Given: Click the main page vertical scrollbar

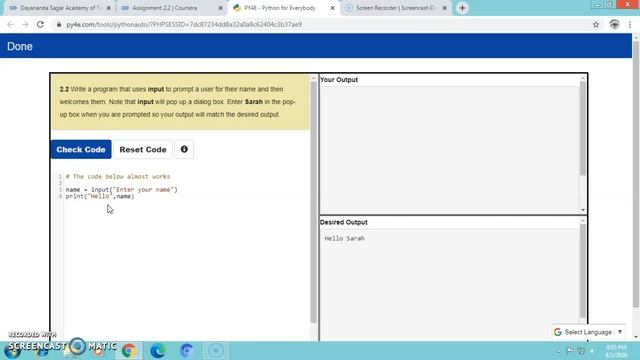Looking at the screenshot, I should tap(636, 173).
